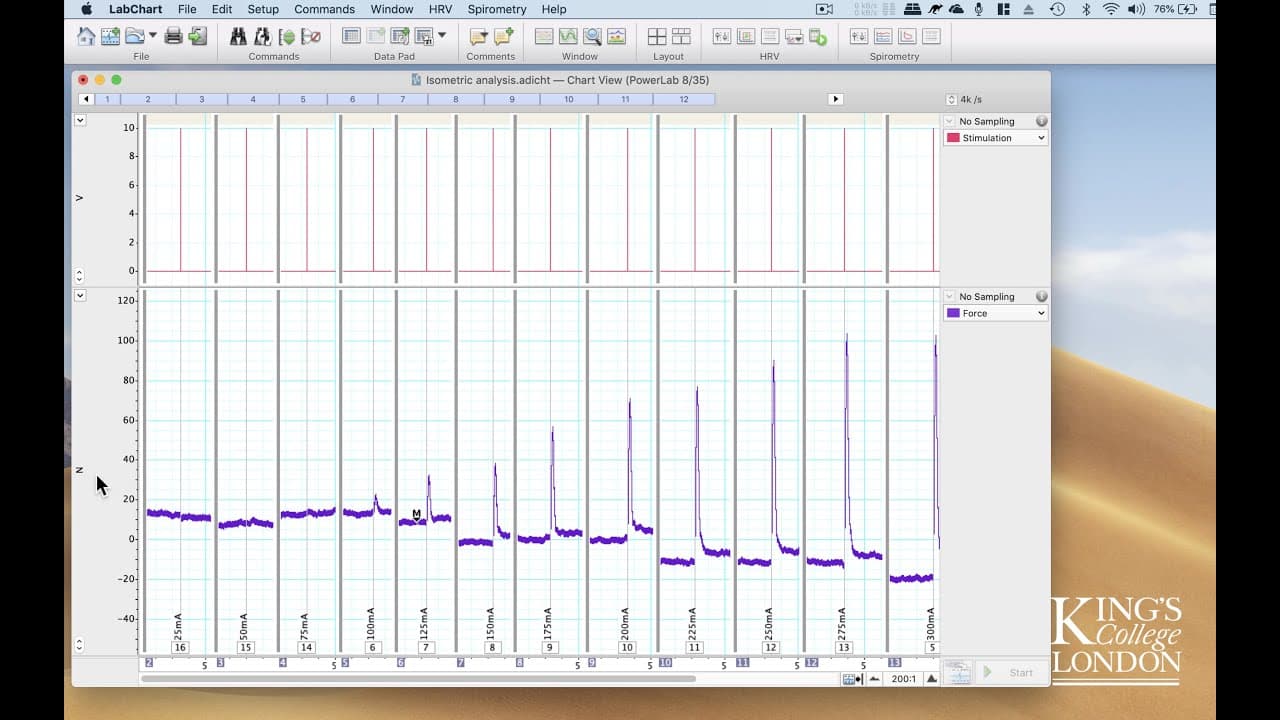Click the Find binoculars icon
The height and width of the screenshot is (720, 1280).
pyautogui.click(x=238, y=37)
